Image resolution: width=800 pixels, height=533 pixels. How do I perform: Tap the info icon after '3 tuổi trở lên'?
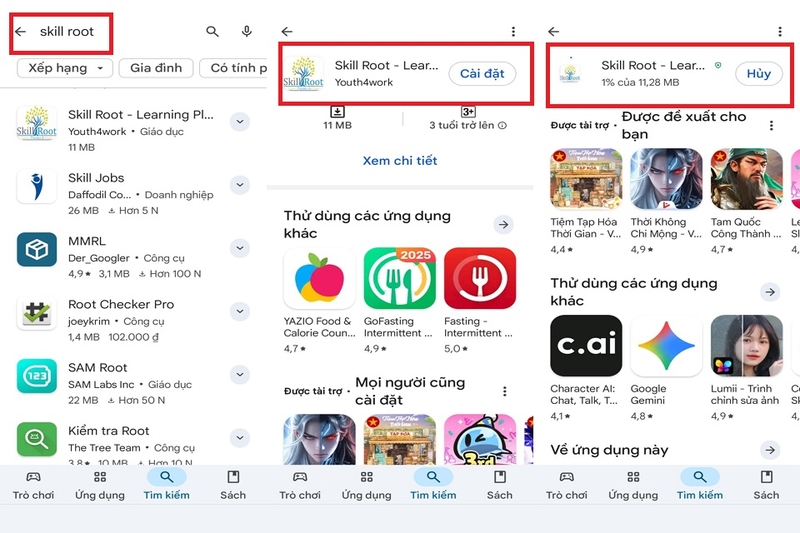point(503,125)
